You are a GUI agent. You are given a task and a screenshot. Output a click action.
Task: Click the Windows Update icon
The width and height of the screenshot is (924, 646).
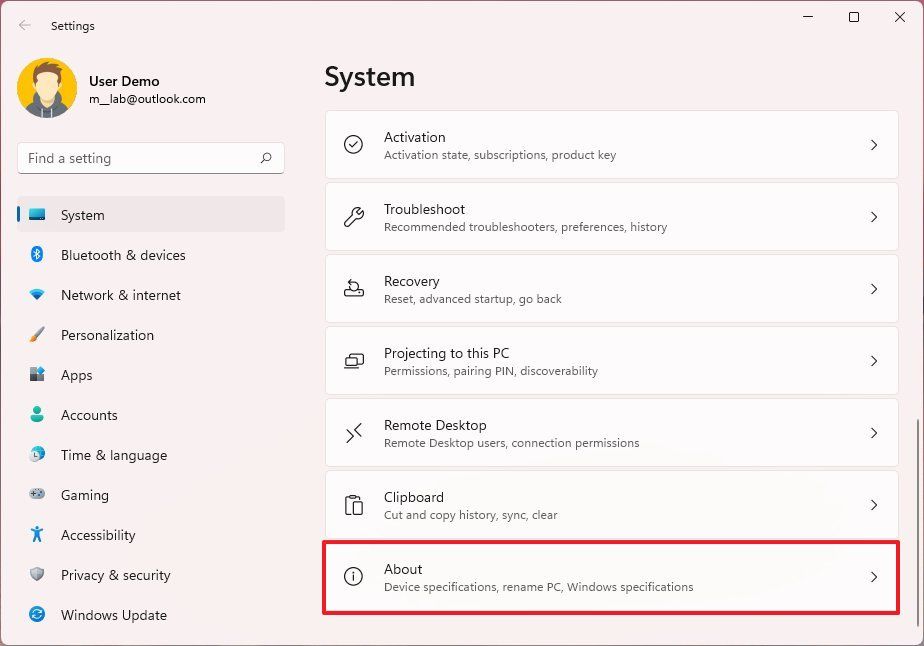click(x=36, y=615)
